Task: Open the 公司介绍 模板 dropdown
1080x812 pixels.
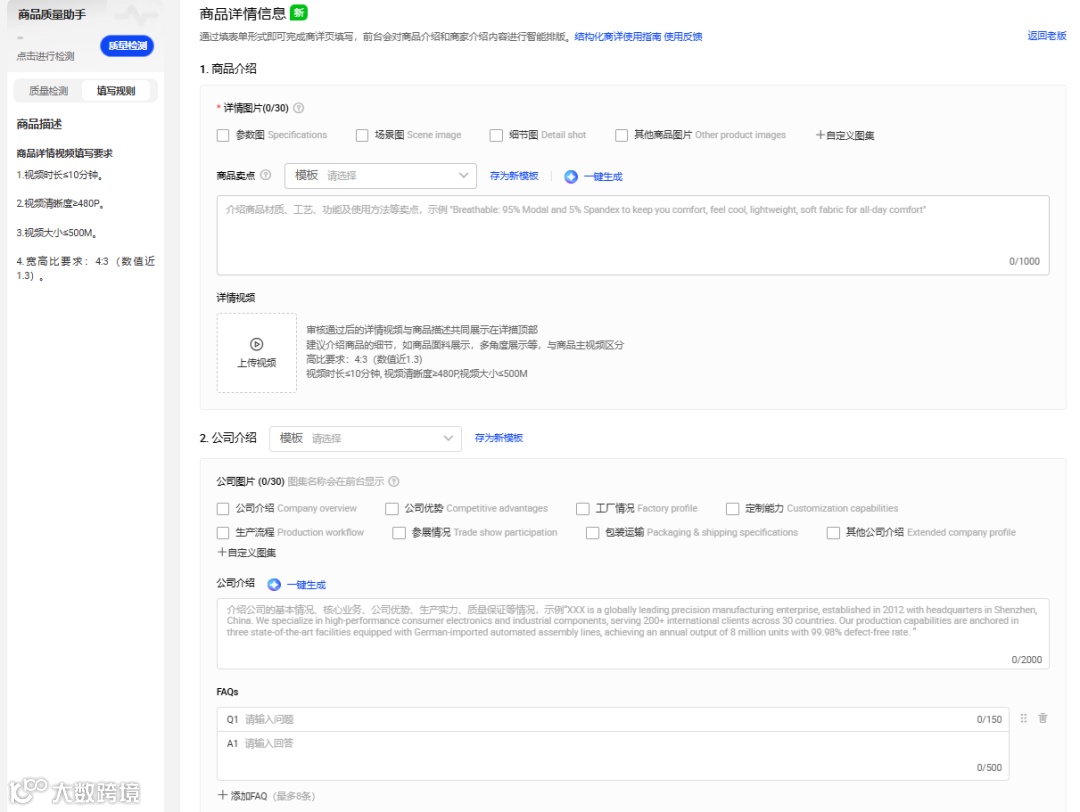Action: [x=365, y=439]
